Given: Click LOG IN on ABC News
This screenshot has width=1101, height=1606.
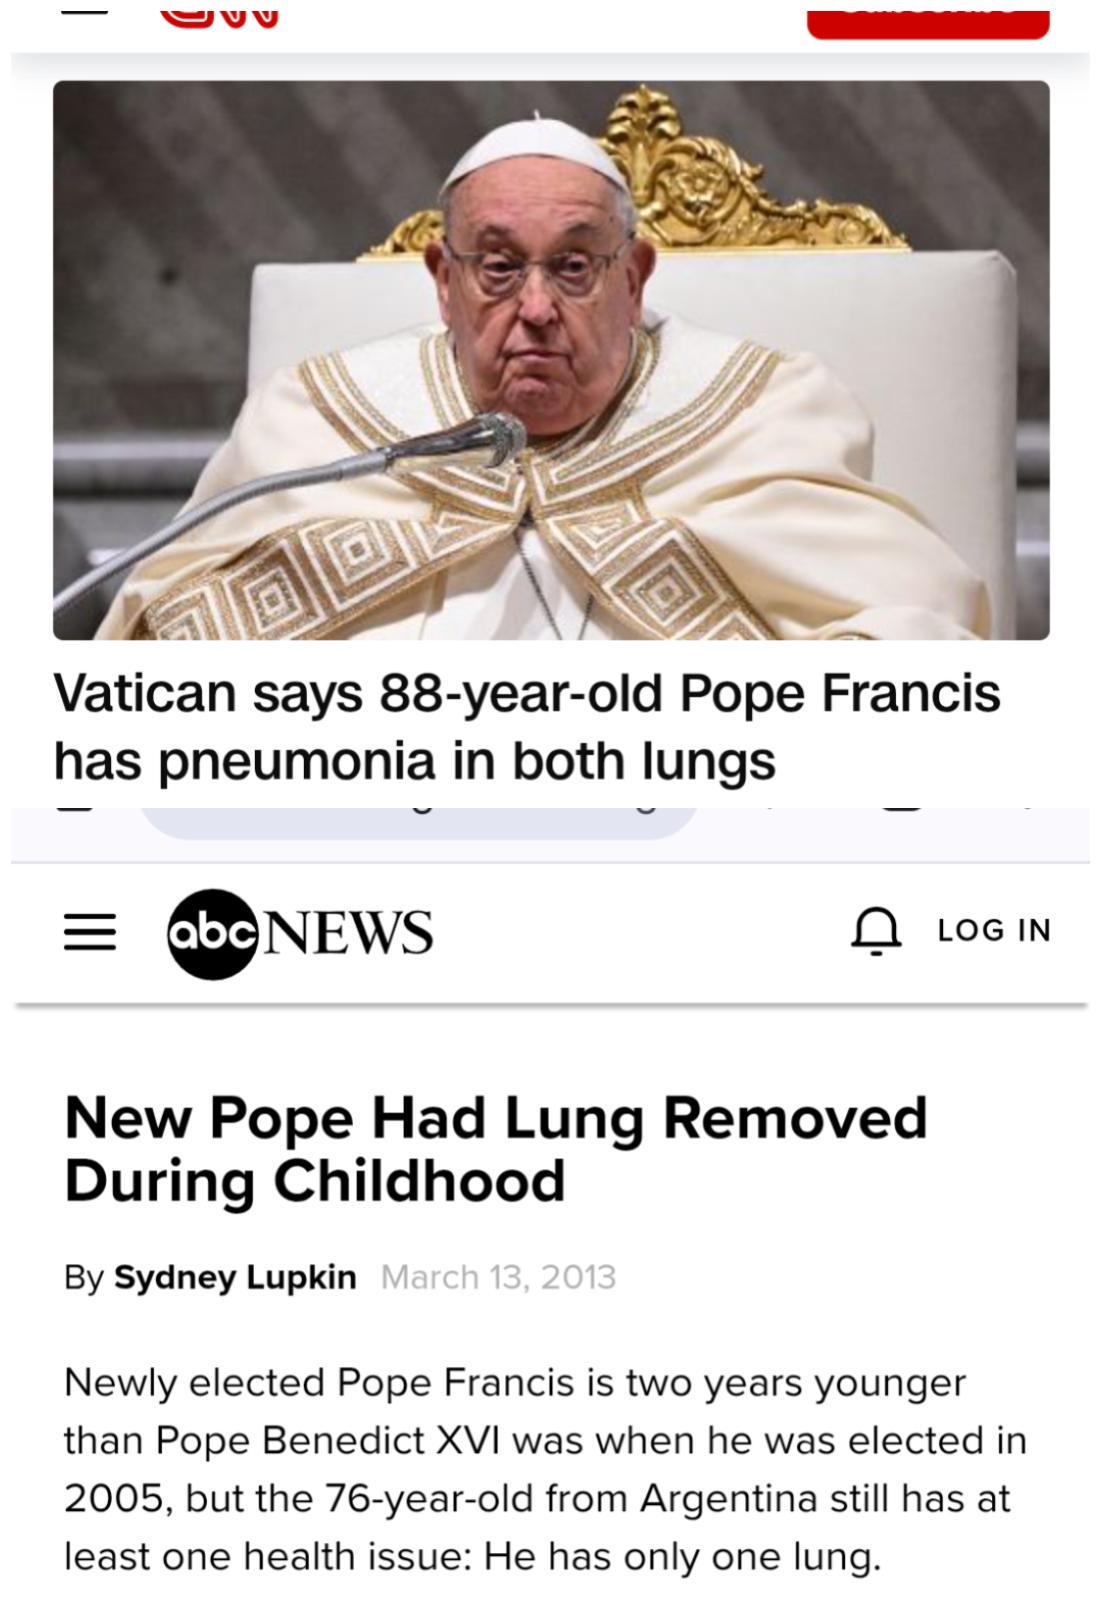Looking at the screenshot, I should click(x=994, y=931).
